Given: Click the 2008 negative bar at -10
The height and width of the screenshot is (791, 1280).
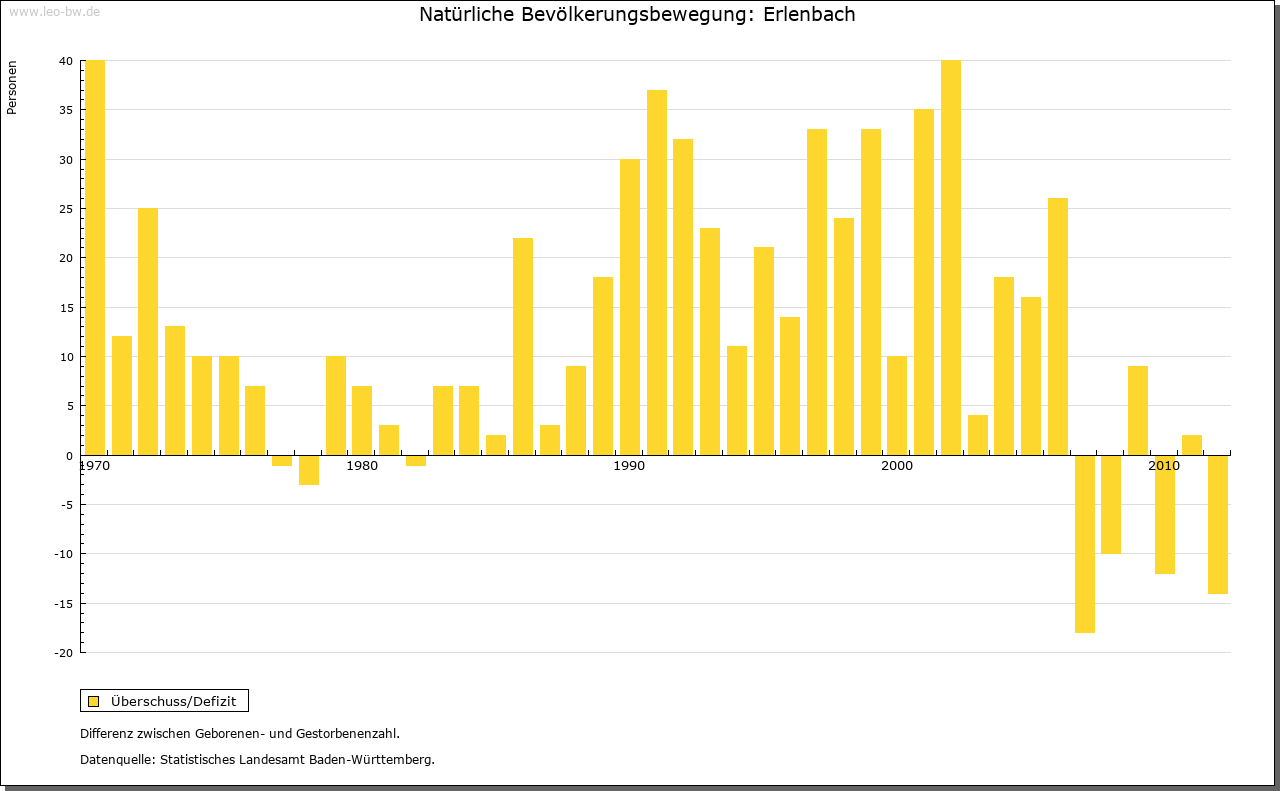Looking at the screenshot, I should (x=1110, y=504).
